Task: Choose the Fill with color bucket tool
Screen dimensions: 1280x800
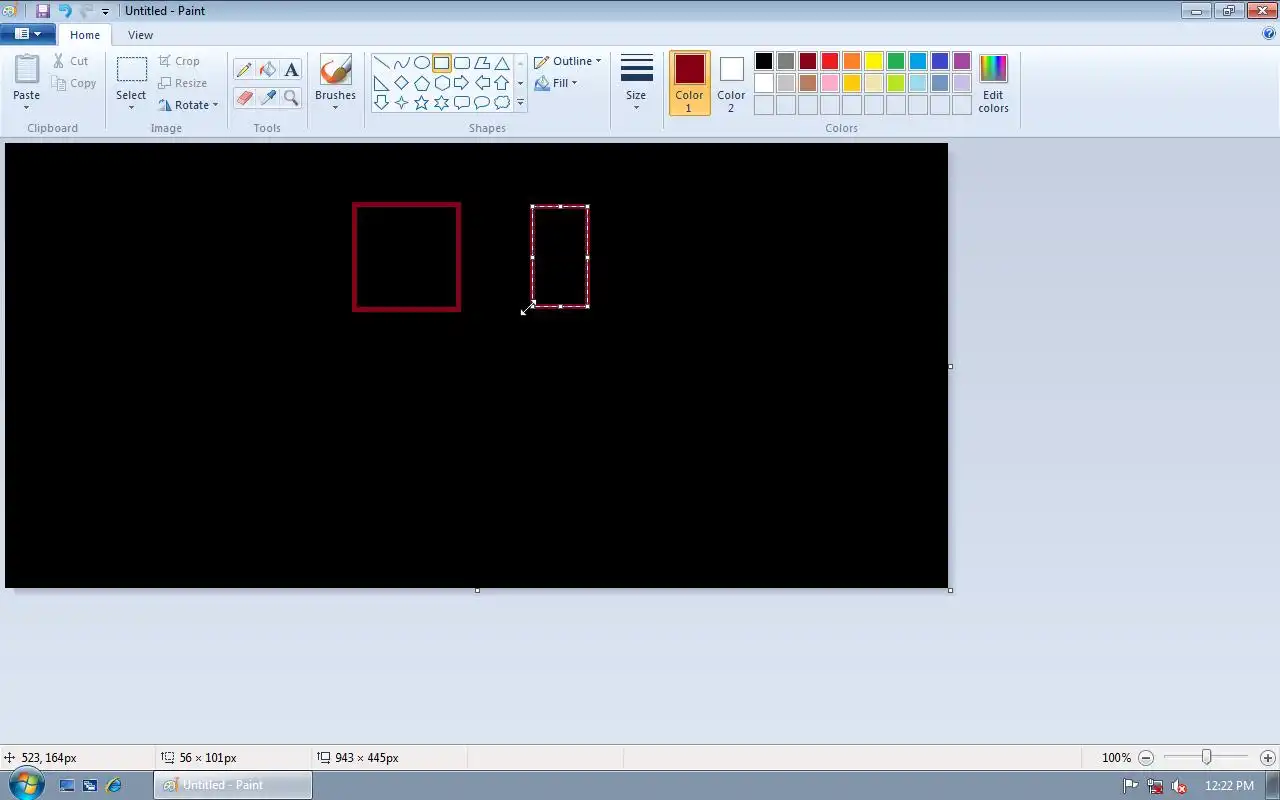Action: 267,70
